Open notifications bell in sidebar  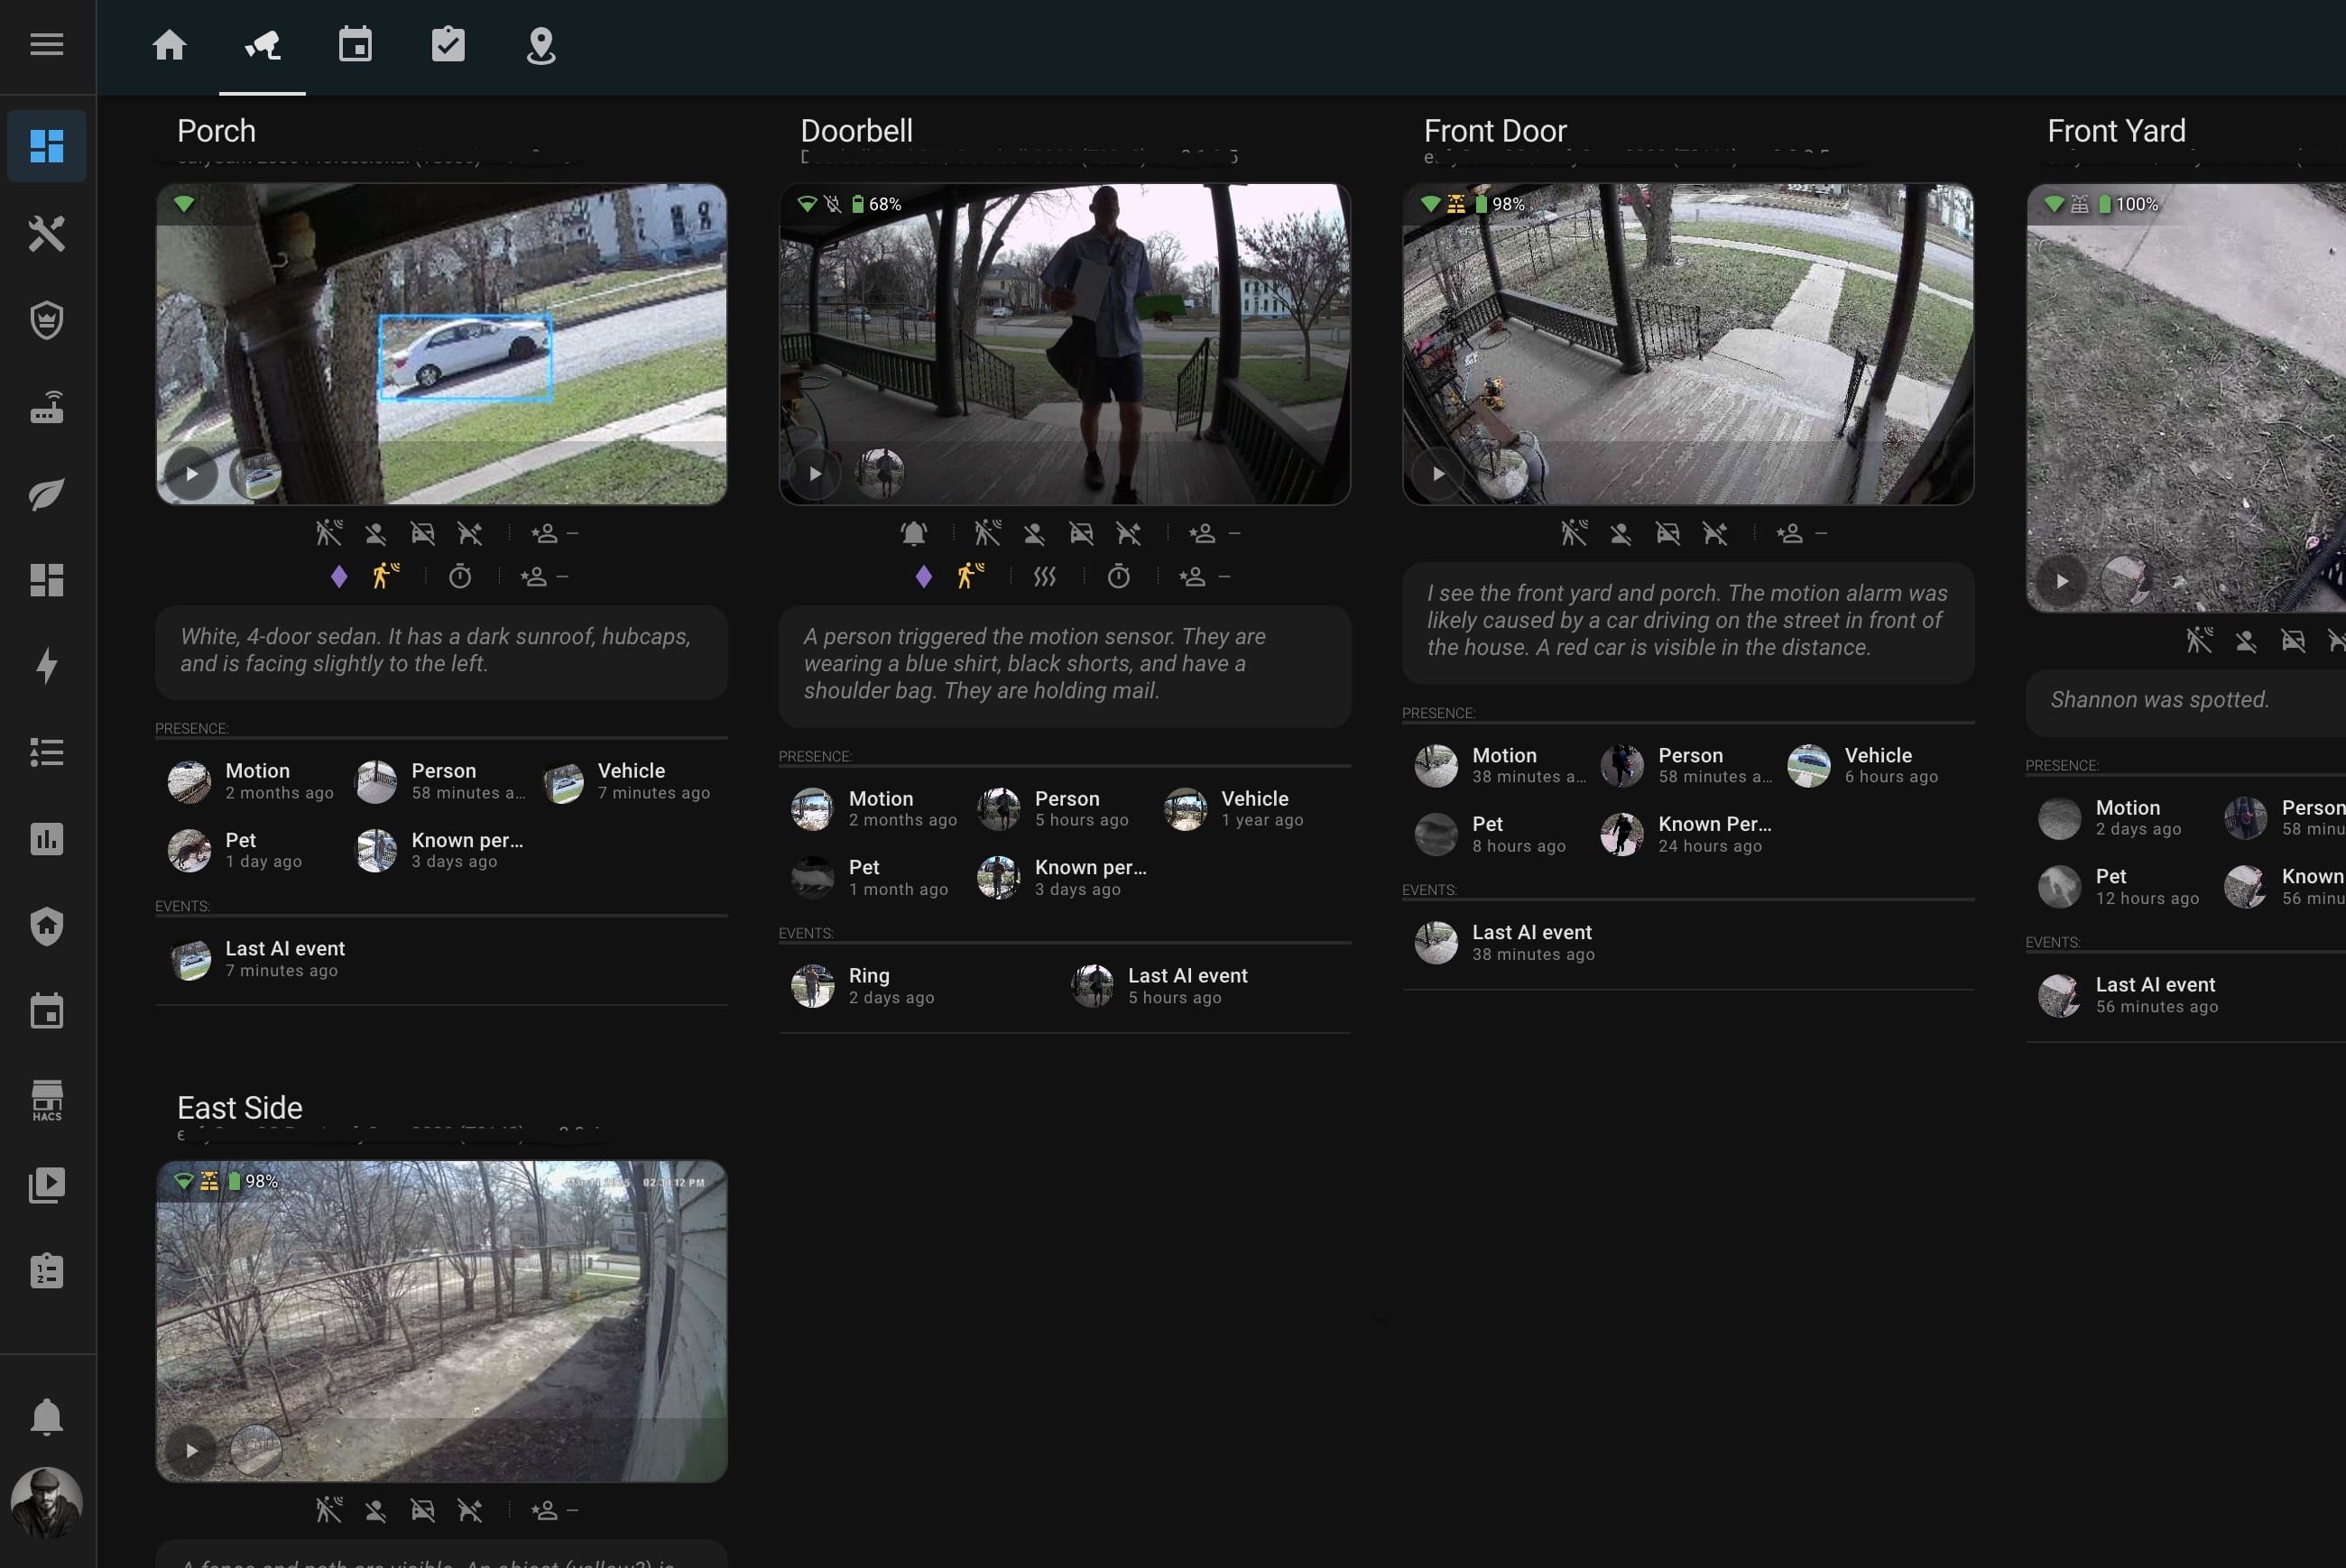pyautogui.click(x=47, y=1417)
